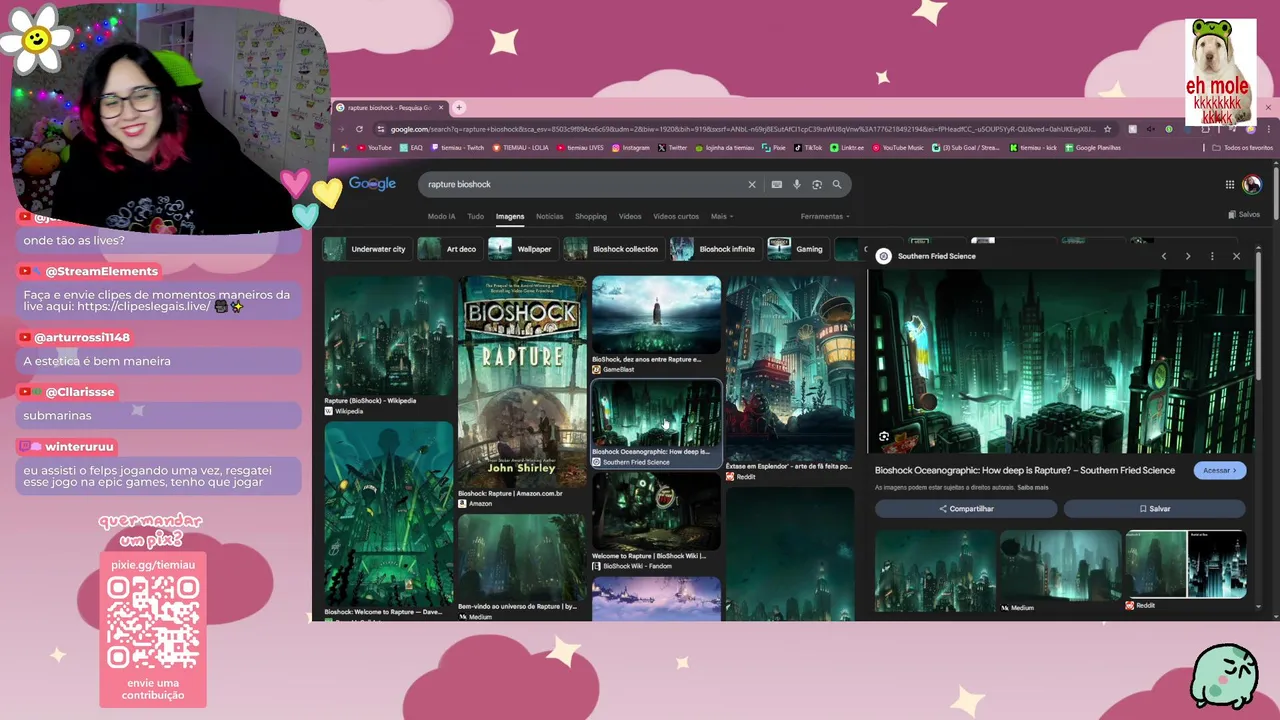This screenshot has width=1280, height=720.
Task: Open the Google apps grid icon
Action: [x=1230, y=184]
